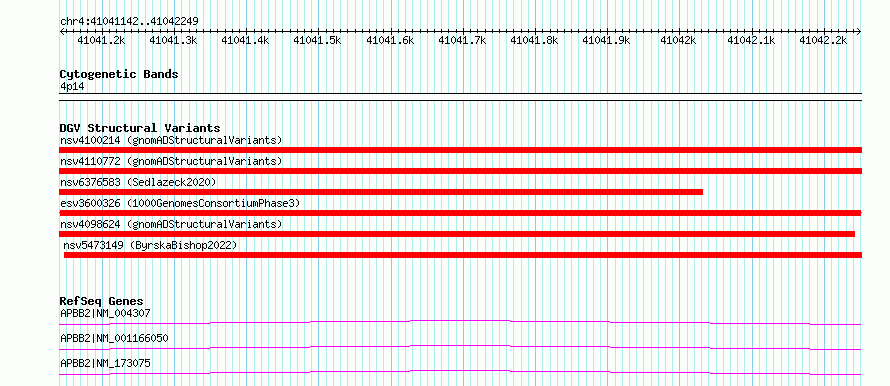
Task: Open the nsv5473149 (ByrskaBishop2022) label
Action: [x=150, y=245]
